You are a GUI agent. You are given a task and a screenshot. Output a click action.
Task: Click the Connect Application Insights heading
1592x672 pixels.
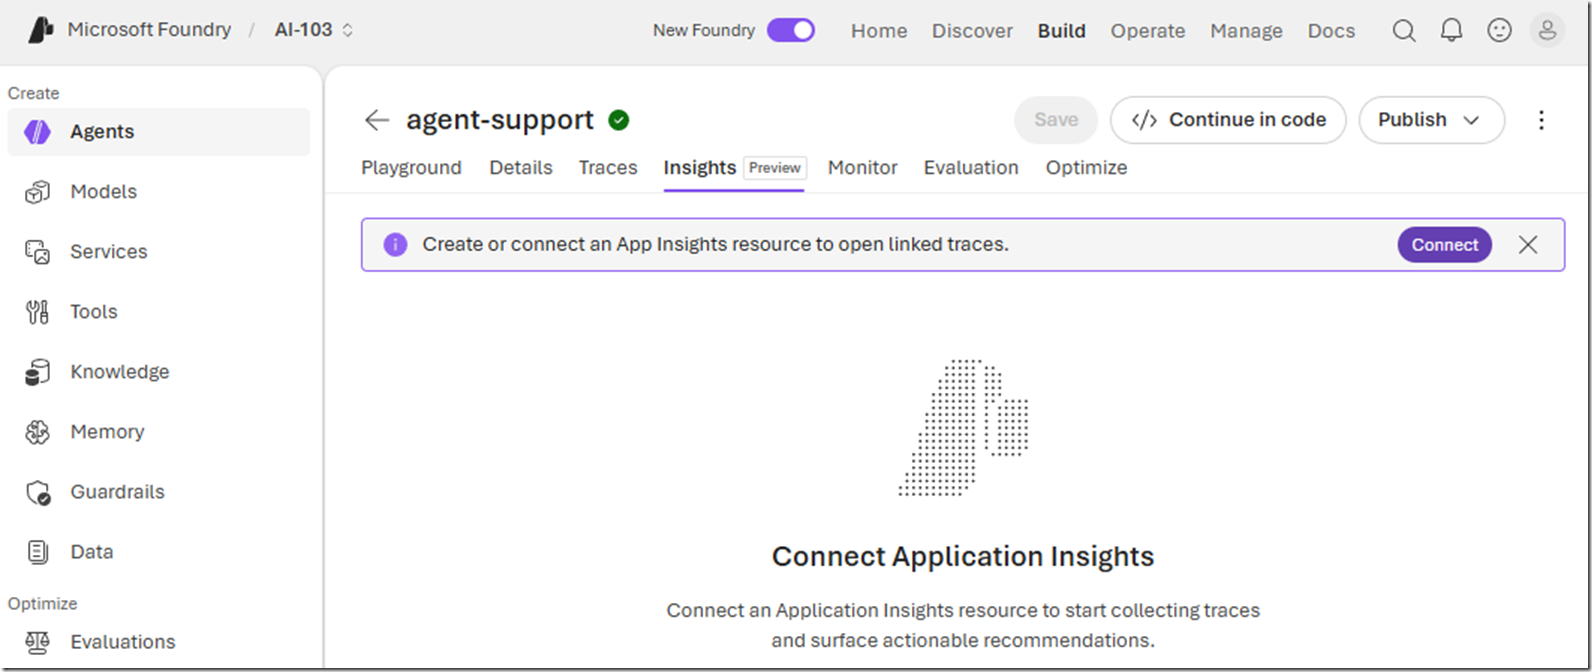(963, 557)
